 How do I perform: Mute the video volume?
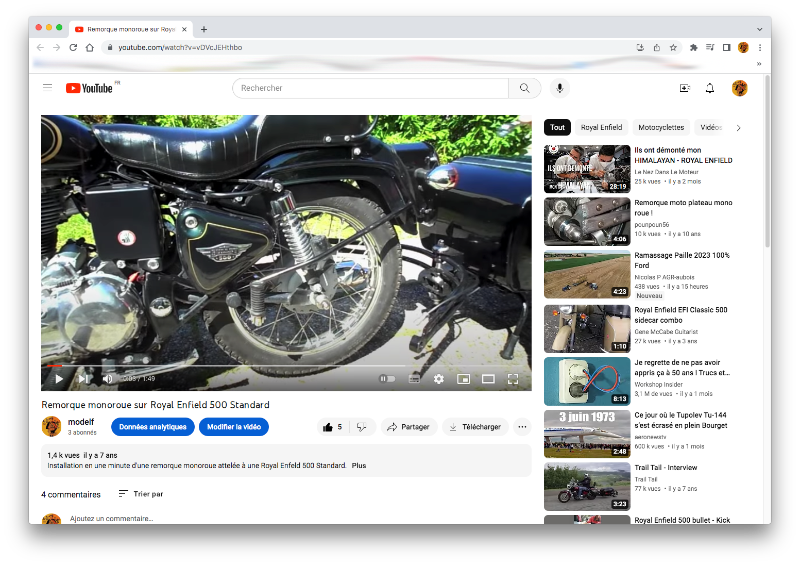[x=108, y=379]
